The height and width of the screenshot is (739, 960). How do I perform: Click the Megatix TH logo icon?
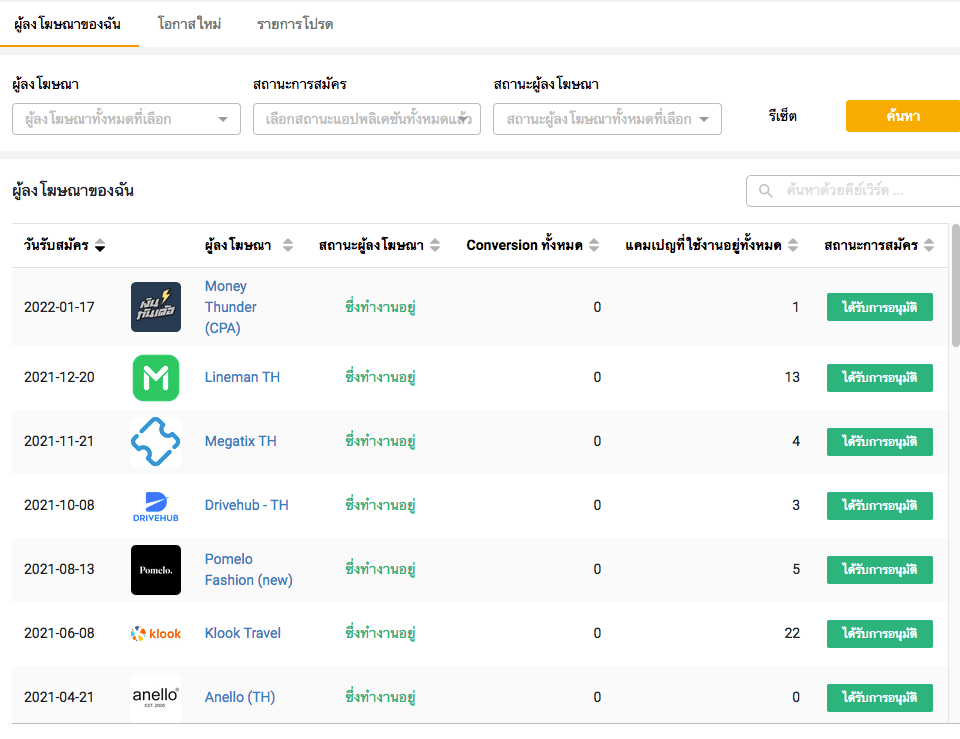(156, 441)
